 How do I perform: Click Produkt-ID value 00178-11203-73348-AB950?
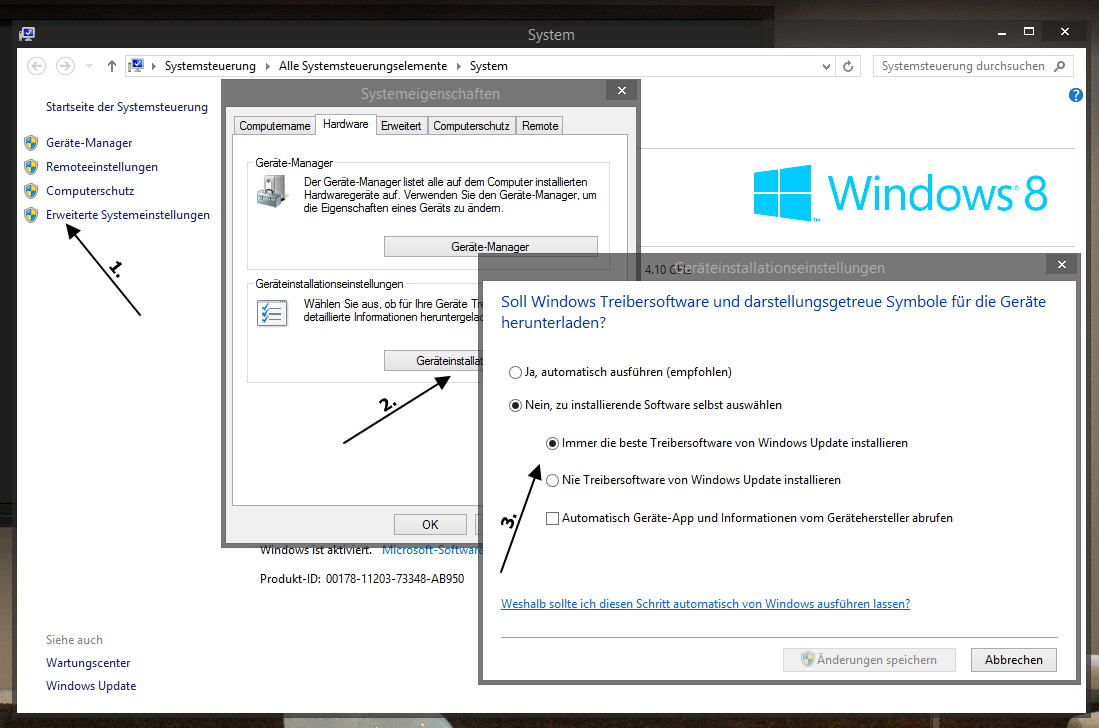point(395,579)
